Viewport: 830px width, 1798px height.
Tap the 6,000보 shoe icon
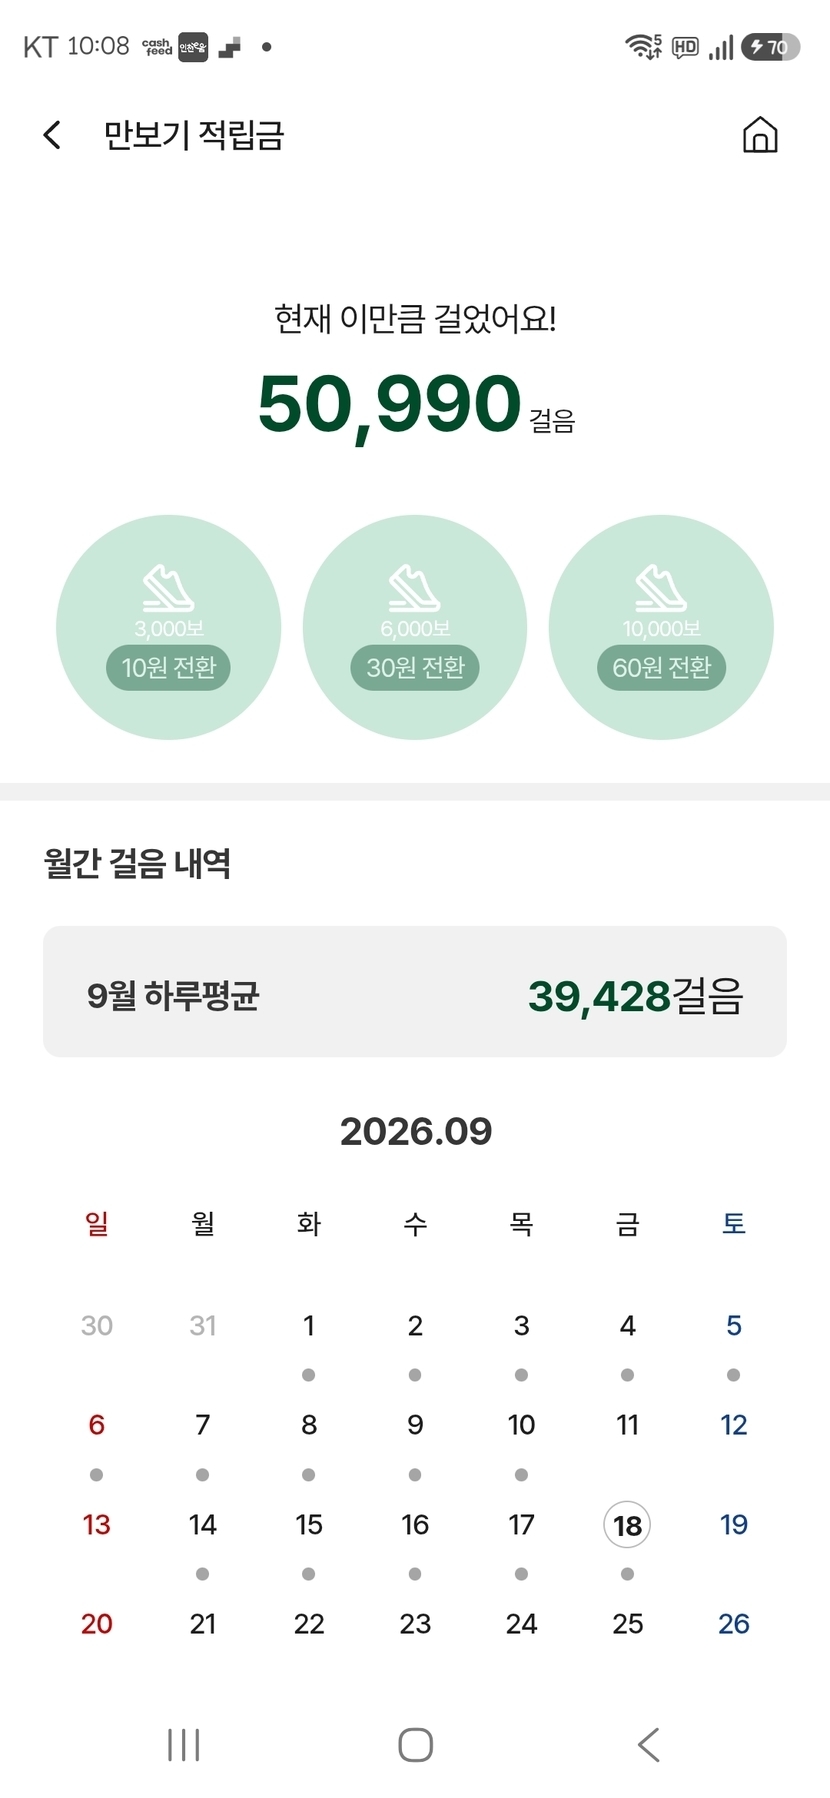(x=415, y=588)
